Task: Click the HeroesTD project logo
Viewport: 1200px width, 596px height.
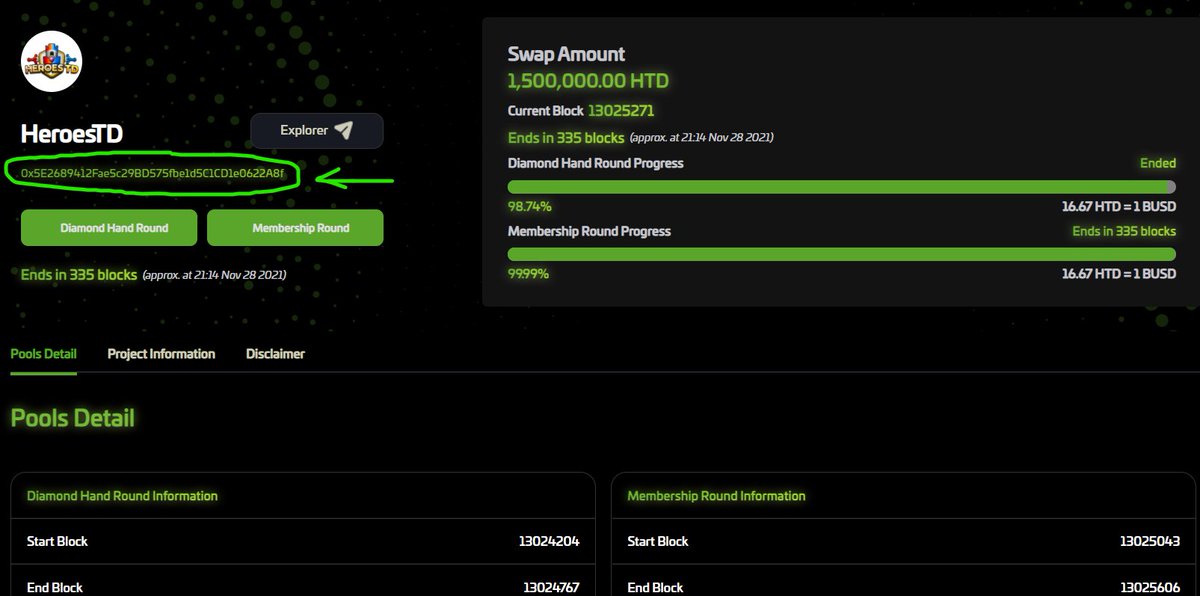Action: (51, 62)
